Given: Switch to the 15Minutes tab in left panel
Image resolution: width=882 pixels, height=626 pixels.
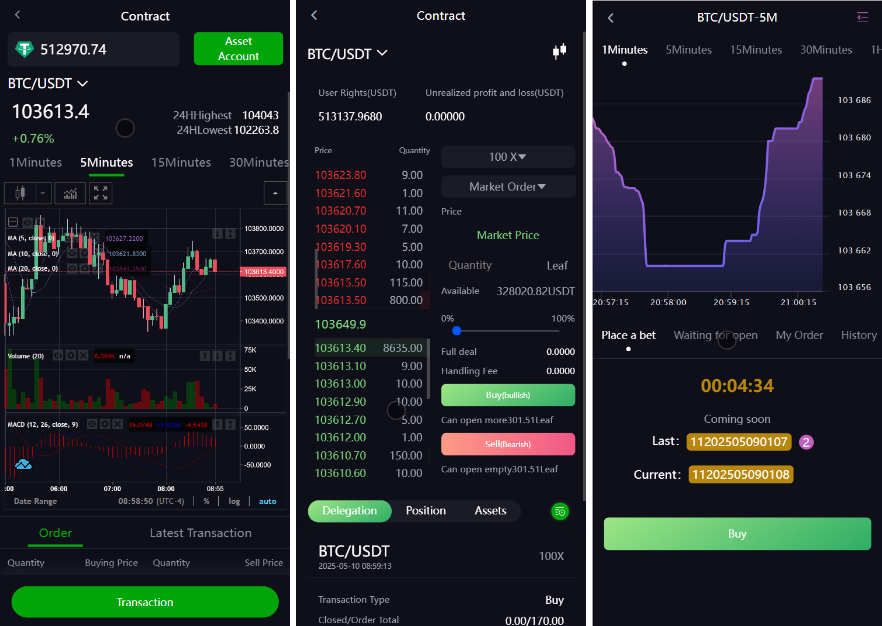Looking at the screenshot, I should (x=181, y=162).
